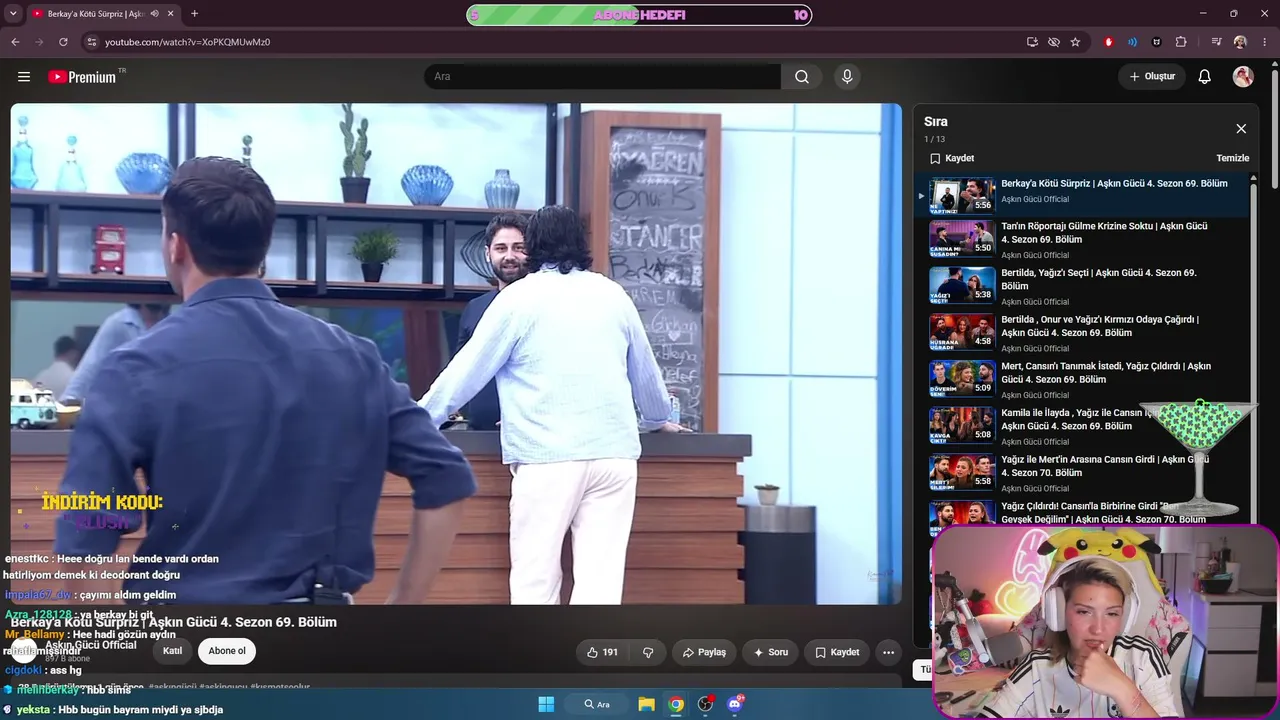Open the Chrome media controls icon

click(x=1216, y=42)
